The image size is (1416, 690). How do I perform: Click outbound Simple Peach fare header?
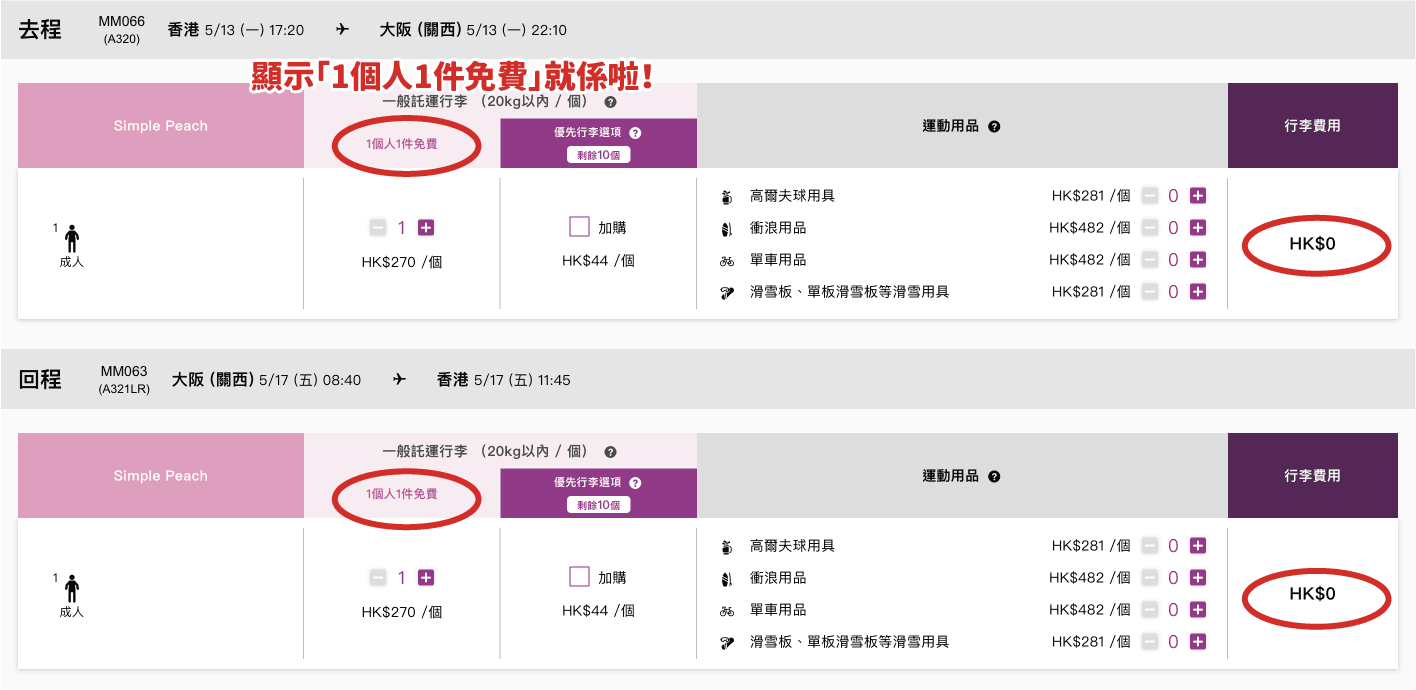[x=160, y=126]
